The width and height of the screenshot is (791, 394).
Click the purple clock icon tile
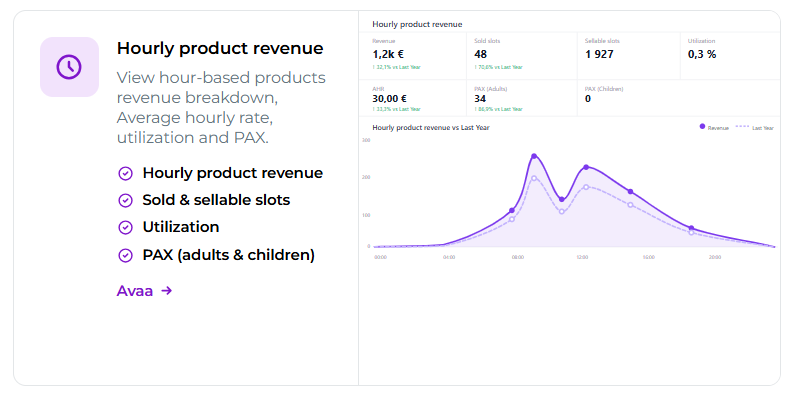pyautogui.click(x=69, y=67)
